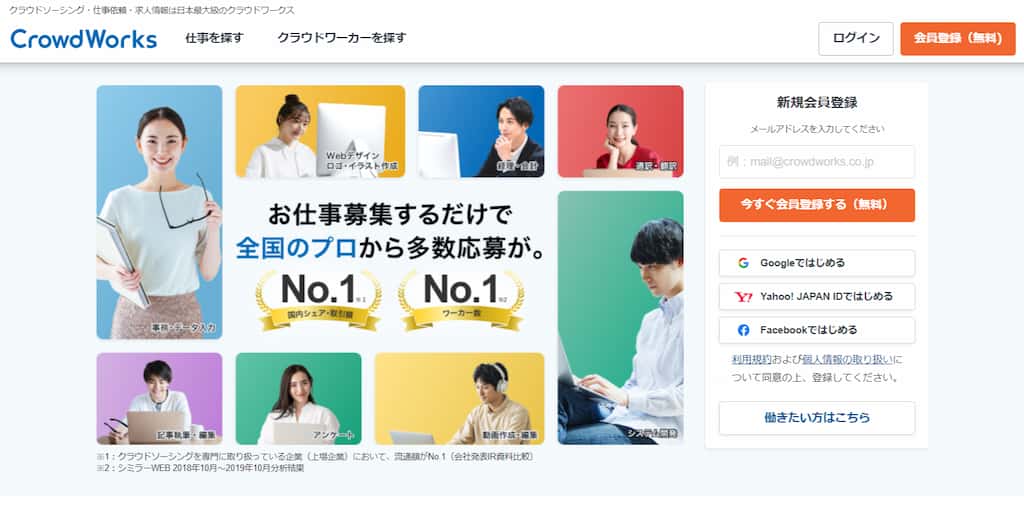Click the No.1 国内シェア laurel badge

(318, 300)
